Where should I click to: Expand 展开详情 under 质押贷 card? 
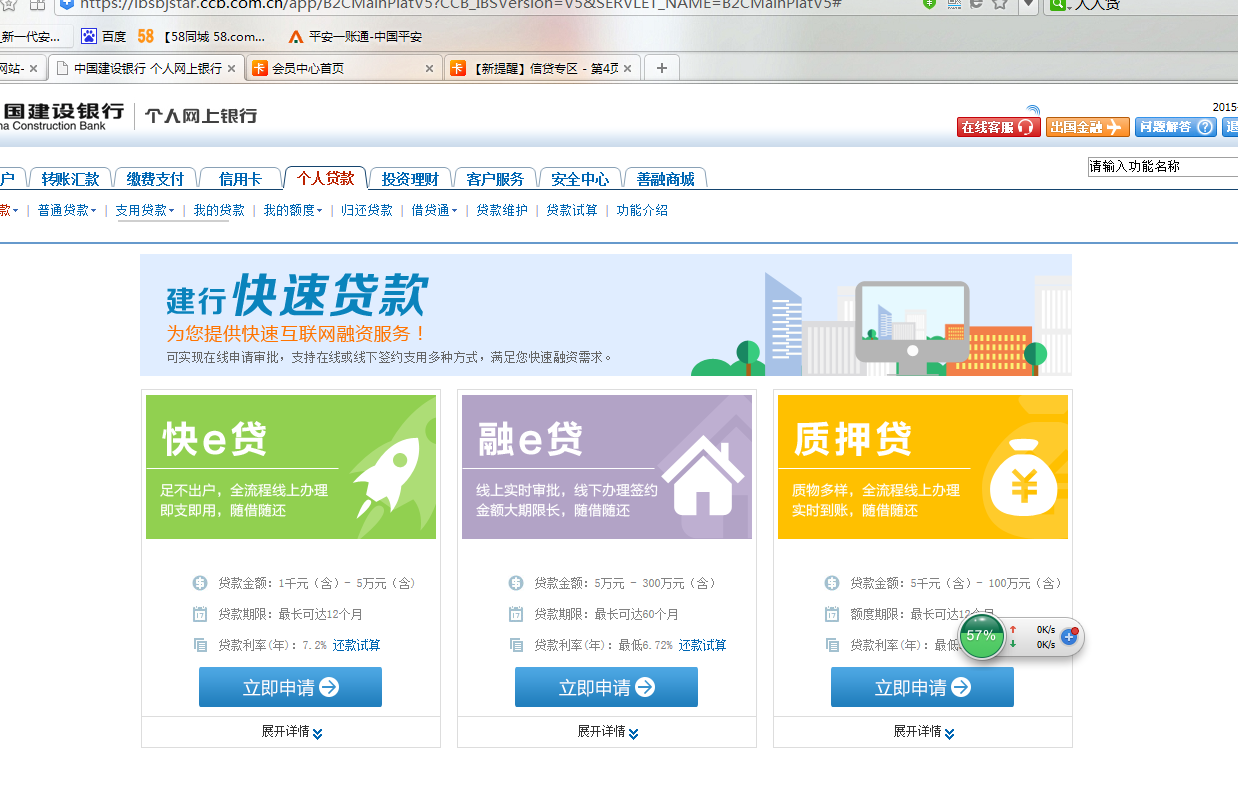click(924, 732)
